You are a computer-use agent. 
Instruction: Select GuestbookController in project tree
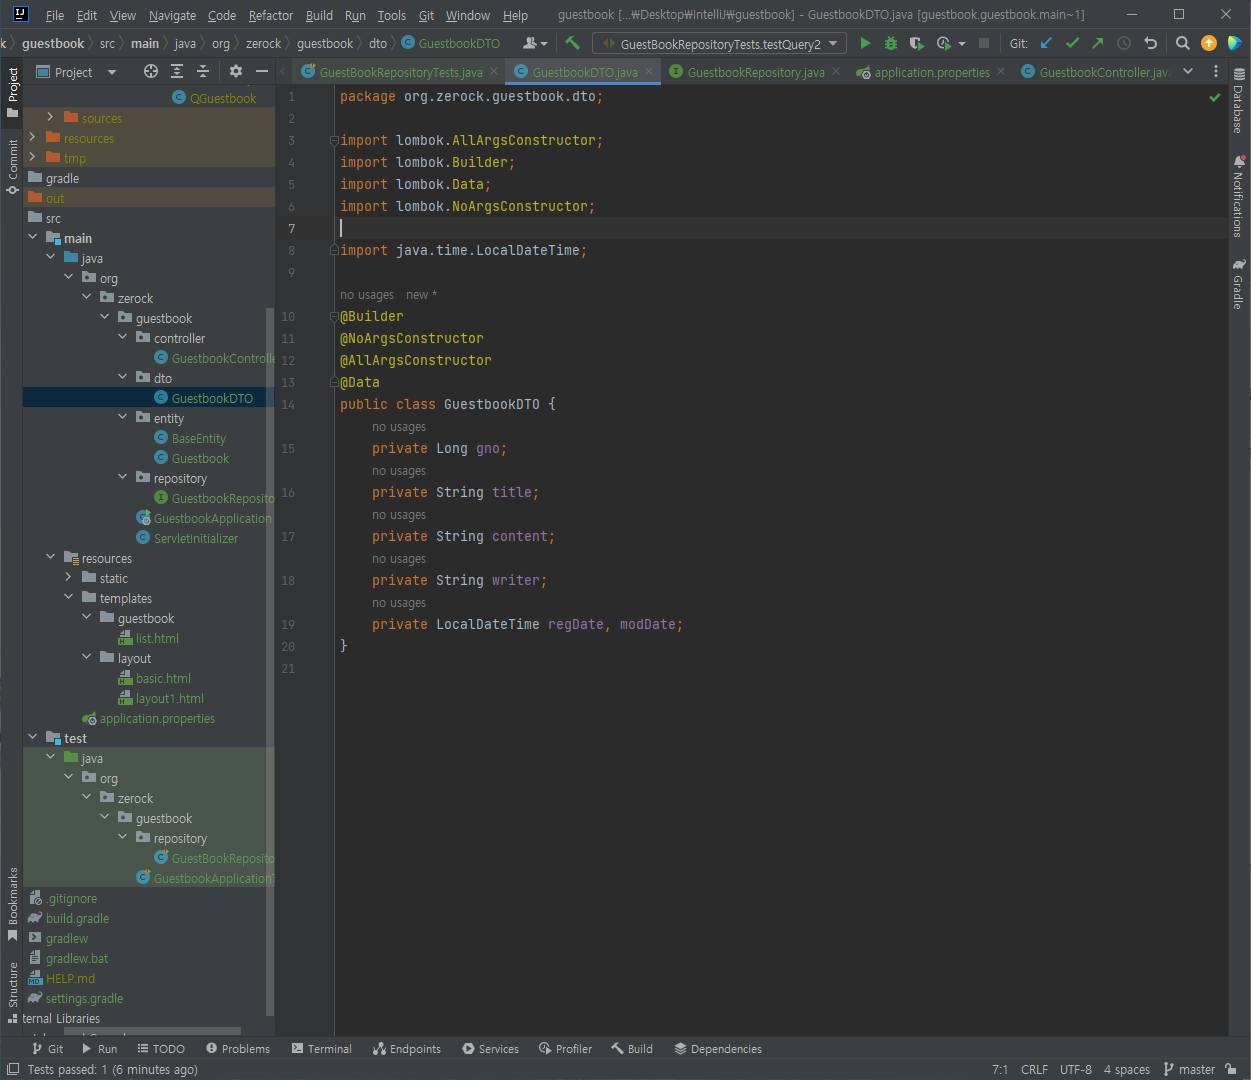click(x=213, y=358)
